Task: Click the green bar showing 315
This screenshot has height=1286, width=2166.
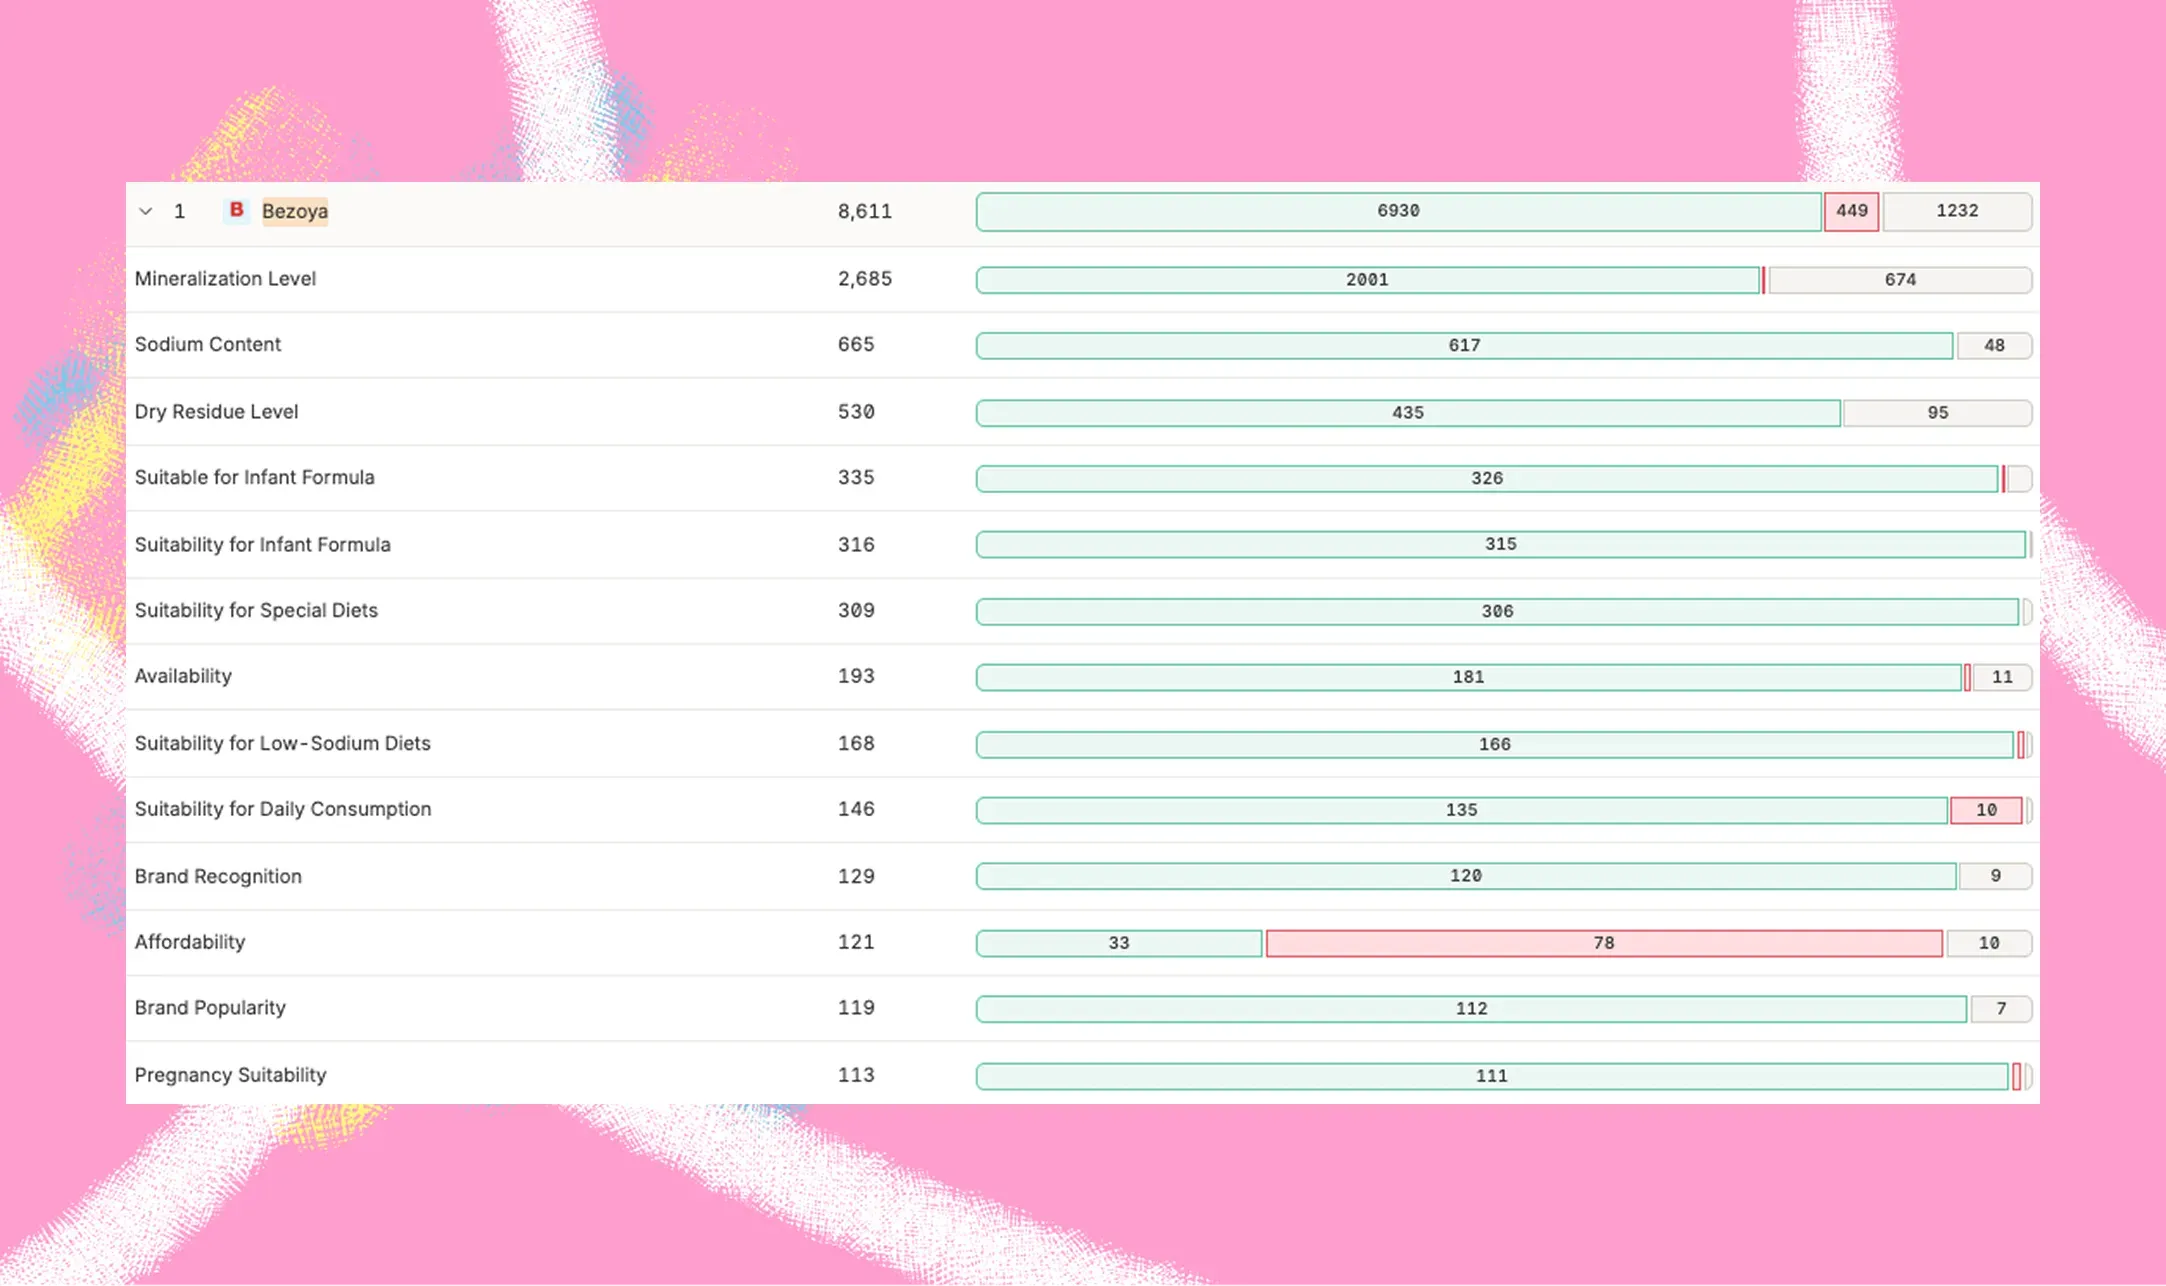Action: tap(1501, 545)
